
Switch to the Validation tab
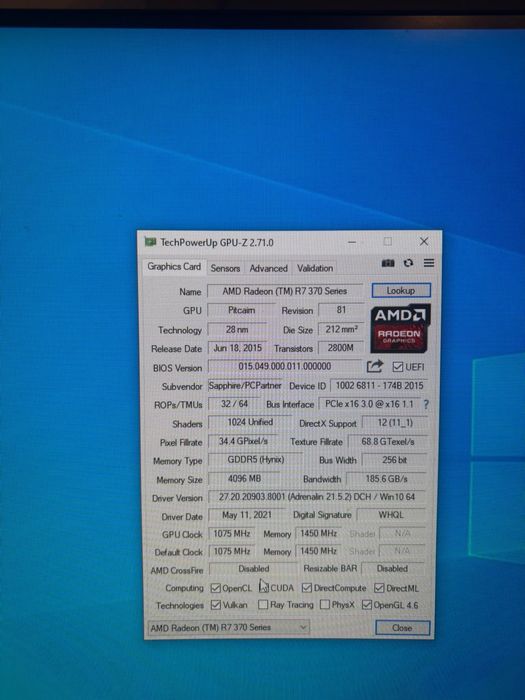click(315, 268)
